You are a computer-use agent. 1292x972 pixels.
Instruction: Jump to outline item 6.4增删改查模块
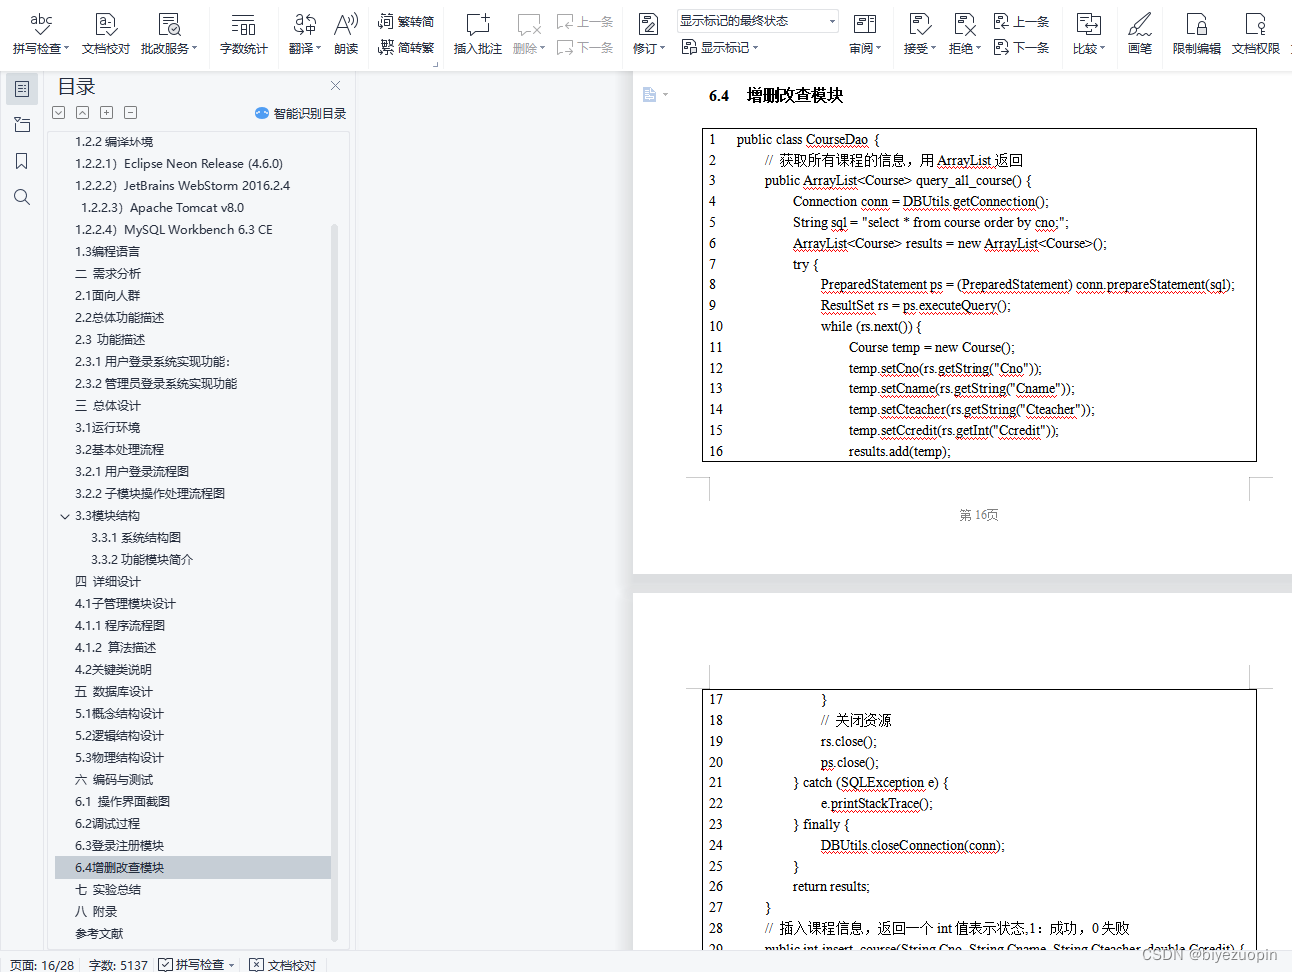pyautogui.click(x=192, y=867)
